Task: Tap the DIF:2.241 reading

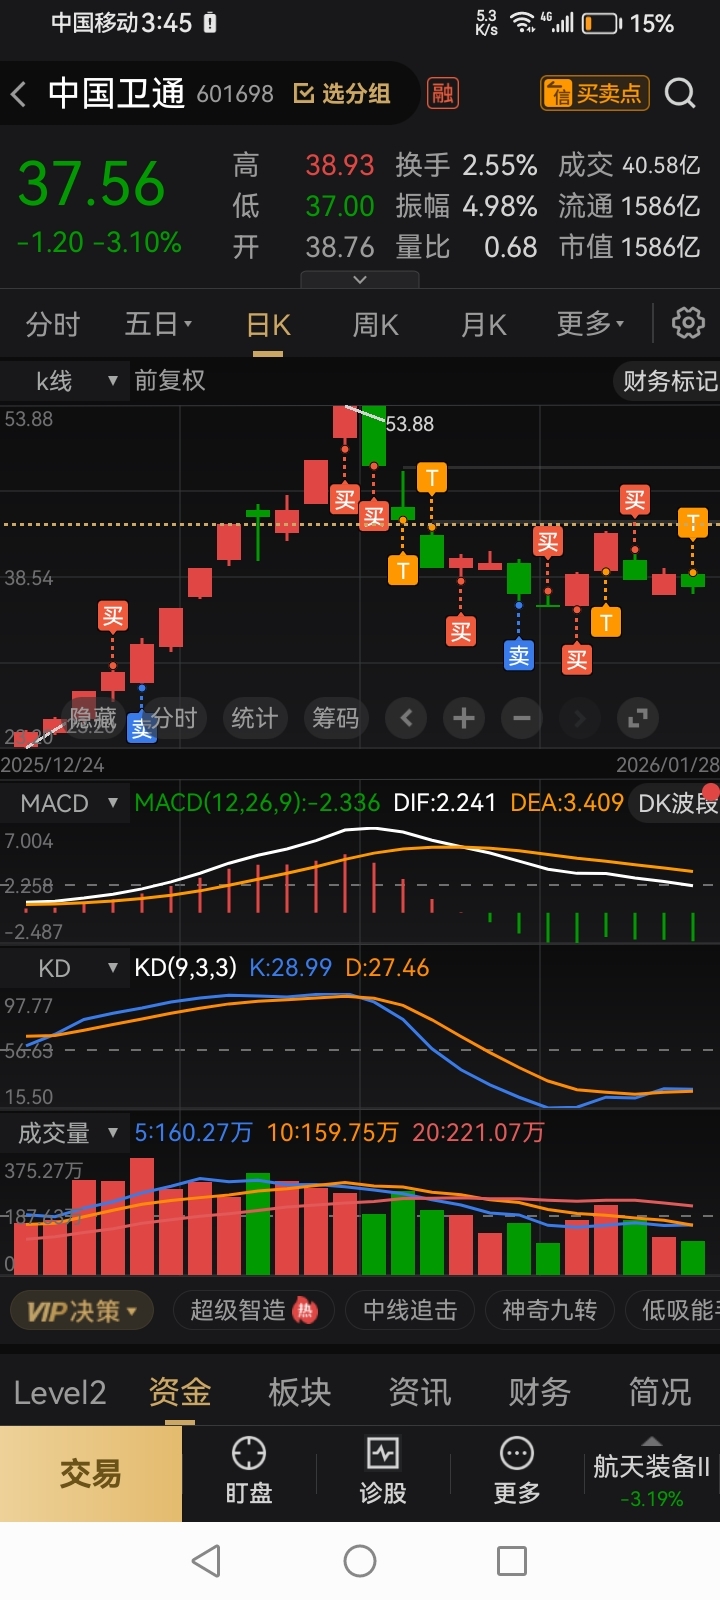Action: click(445, 803)
